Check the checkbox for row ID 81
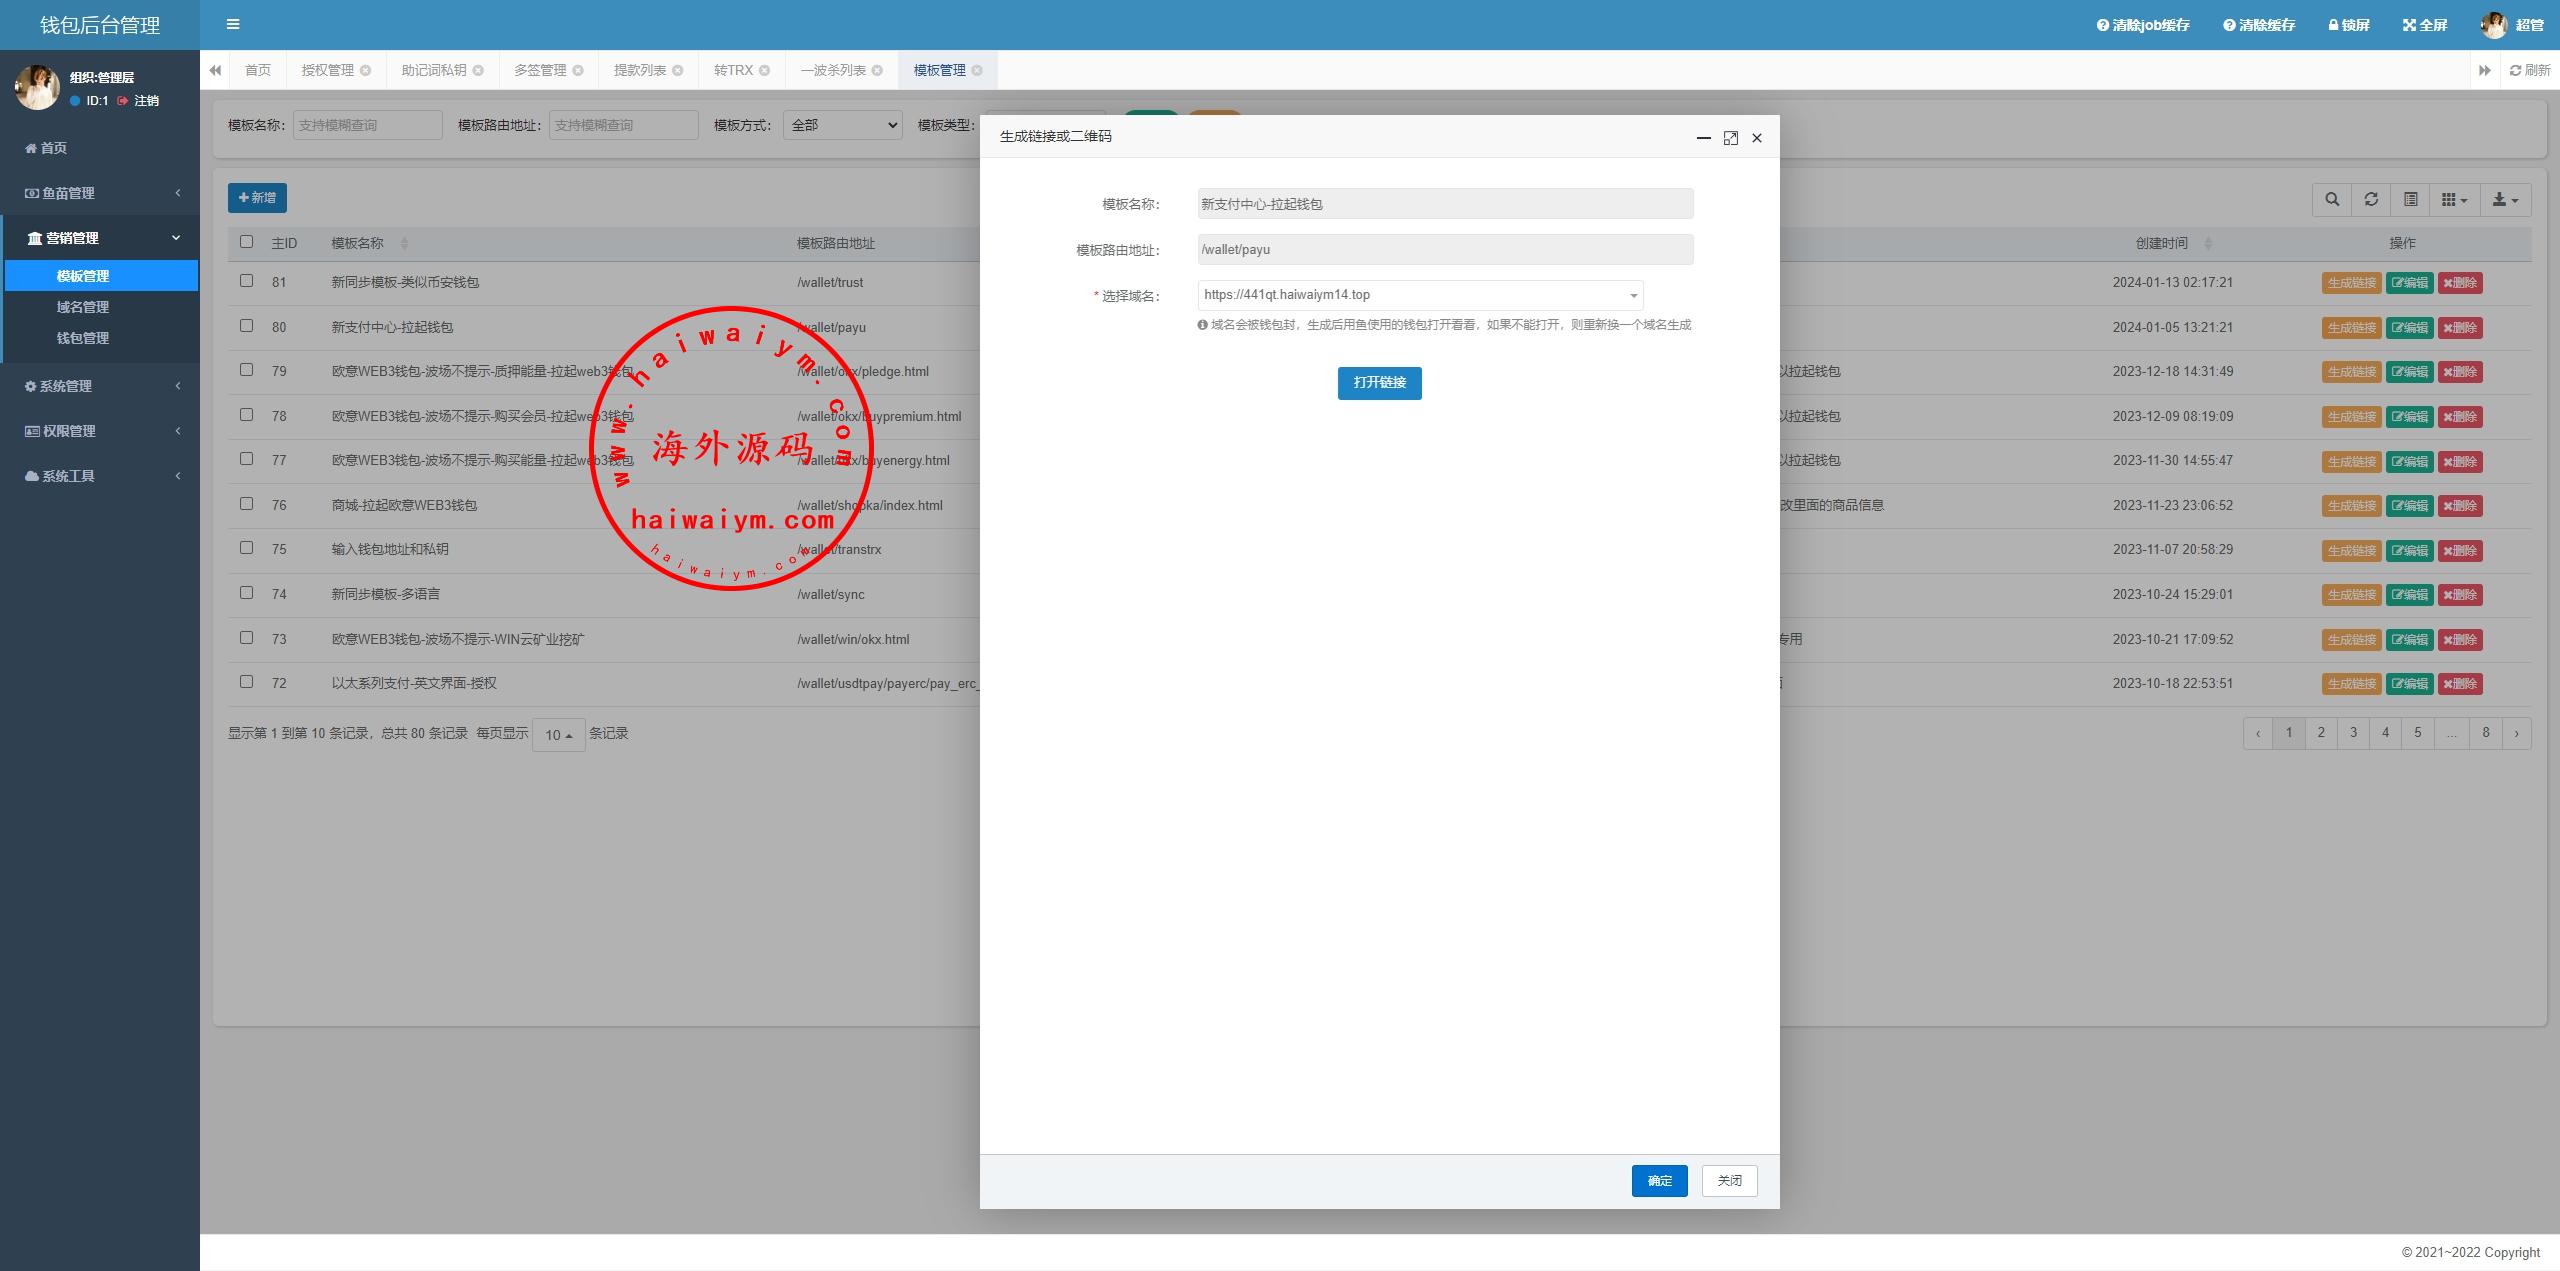This screenshot has height=1271, width=2560. pos(246,281)
